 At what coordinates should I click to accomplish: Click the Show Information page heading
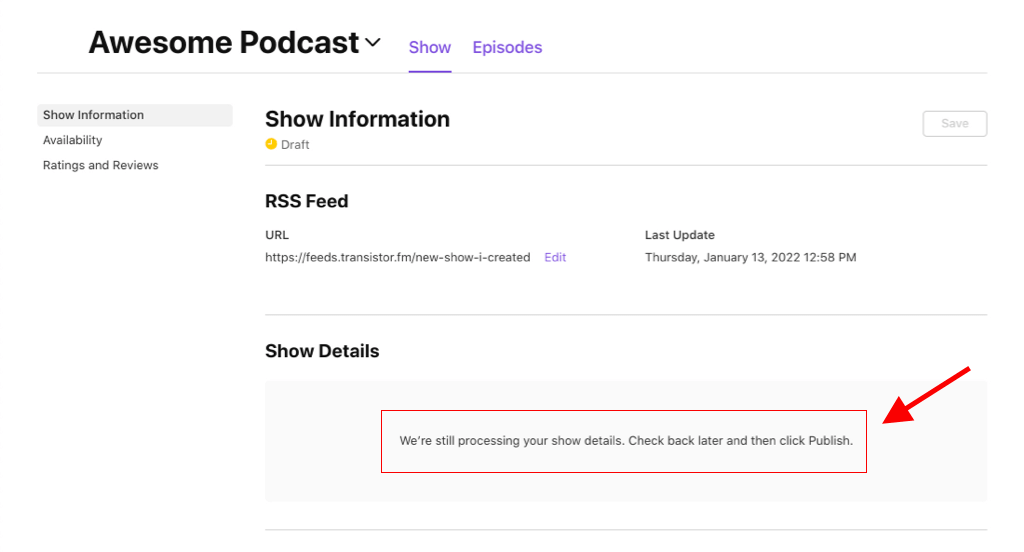coord(357,119)
